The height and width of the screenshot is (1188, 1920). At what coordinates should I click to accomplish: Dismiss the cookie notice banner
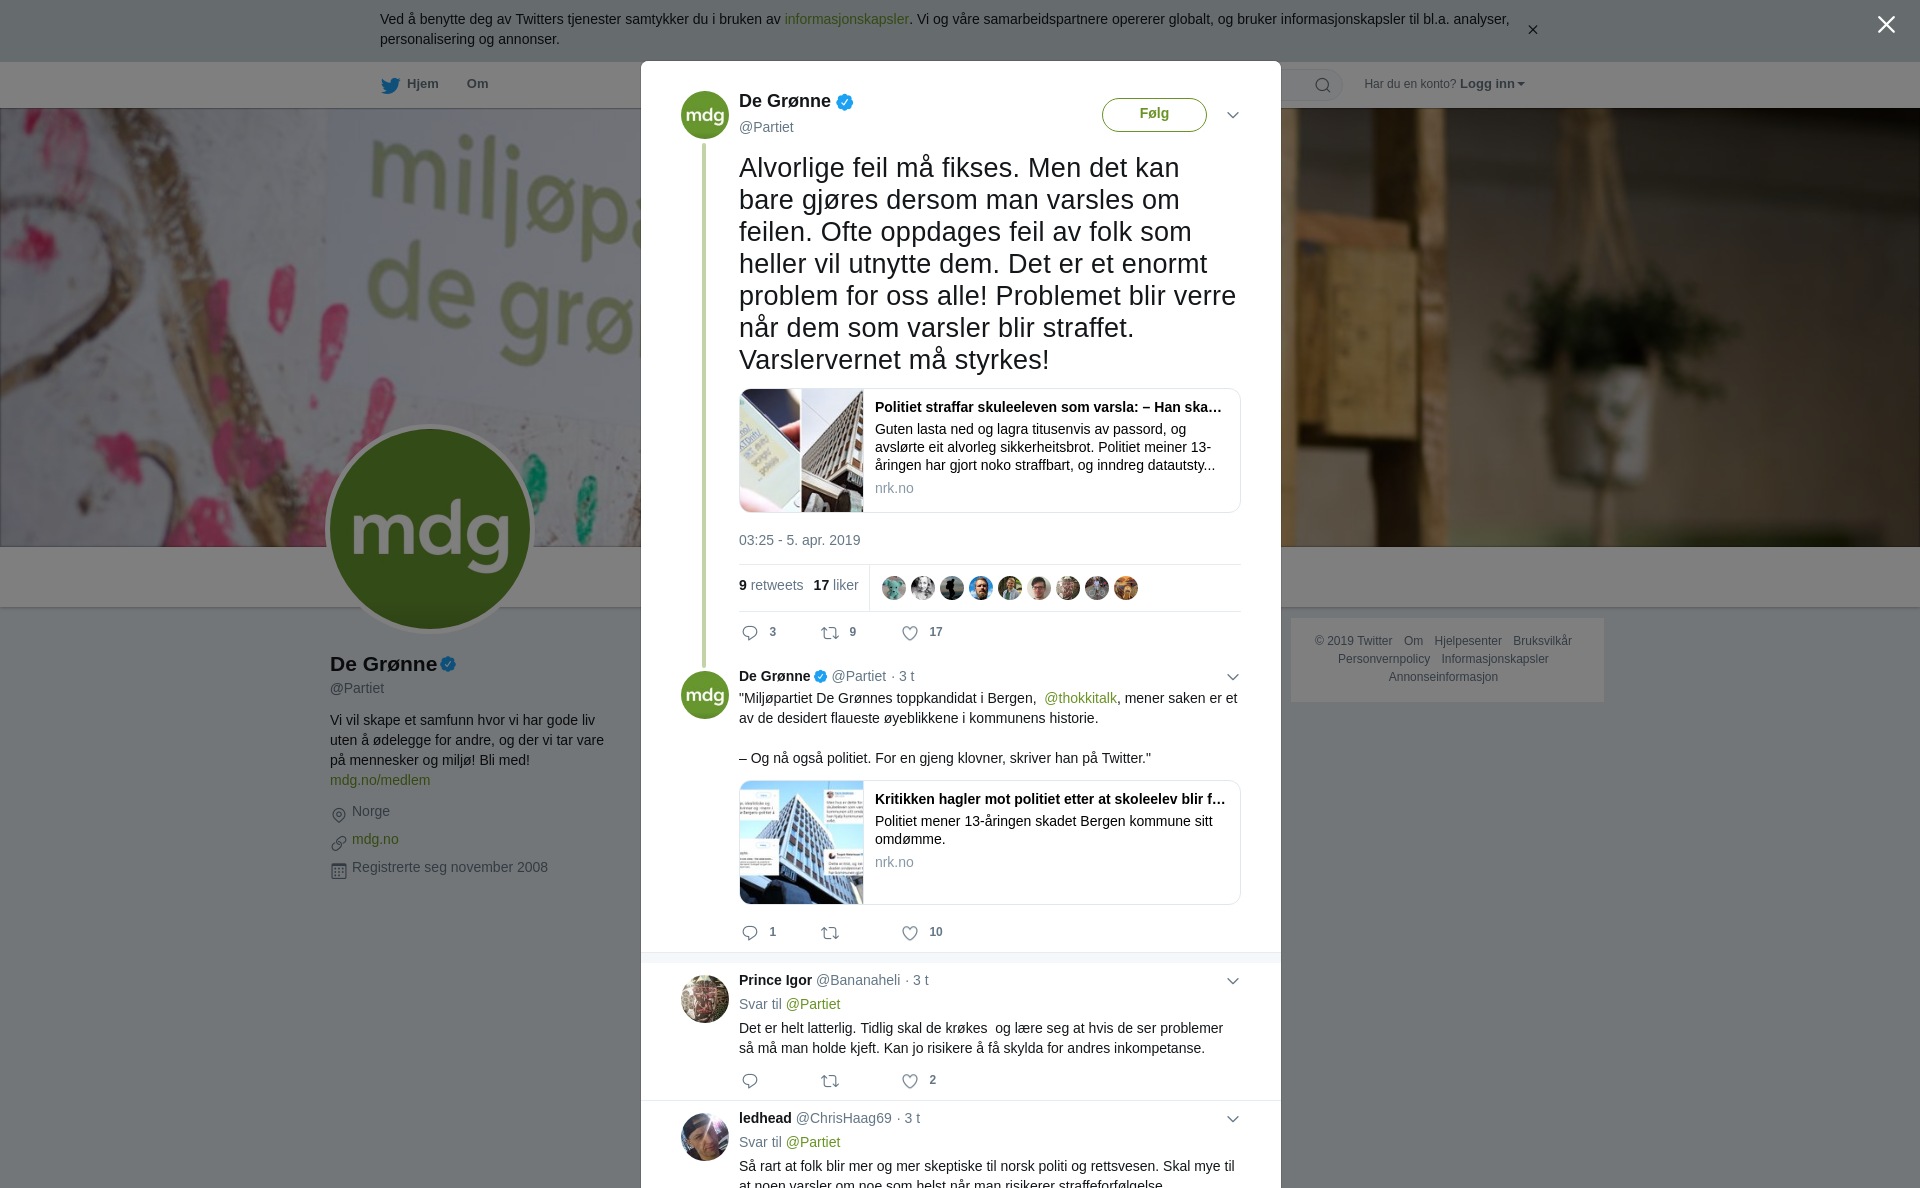pos(1532,30)
